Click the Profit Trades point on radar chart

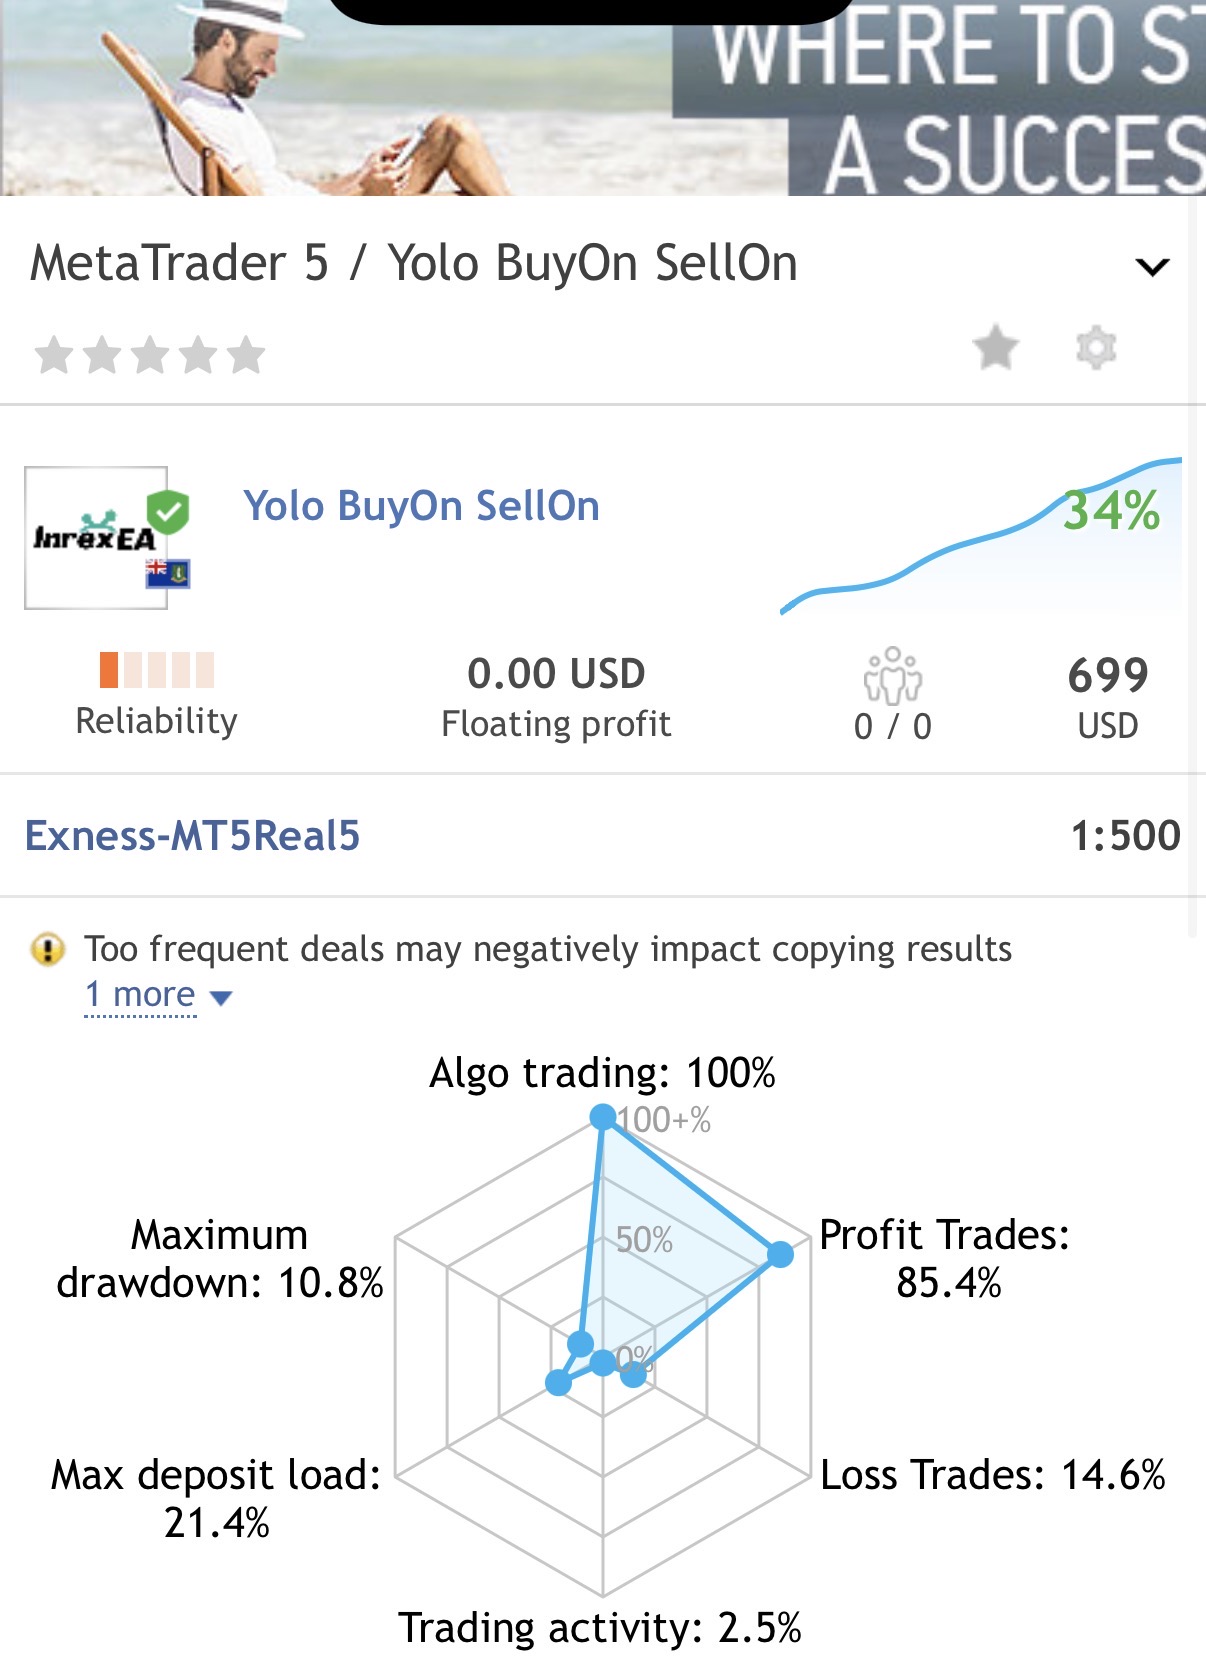click(780, 1254)
